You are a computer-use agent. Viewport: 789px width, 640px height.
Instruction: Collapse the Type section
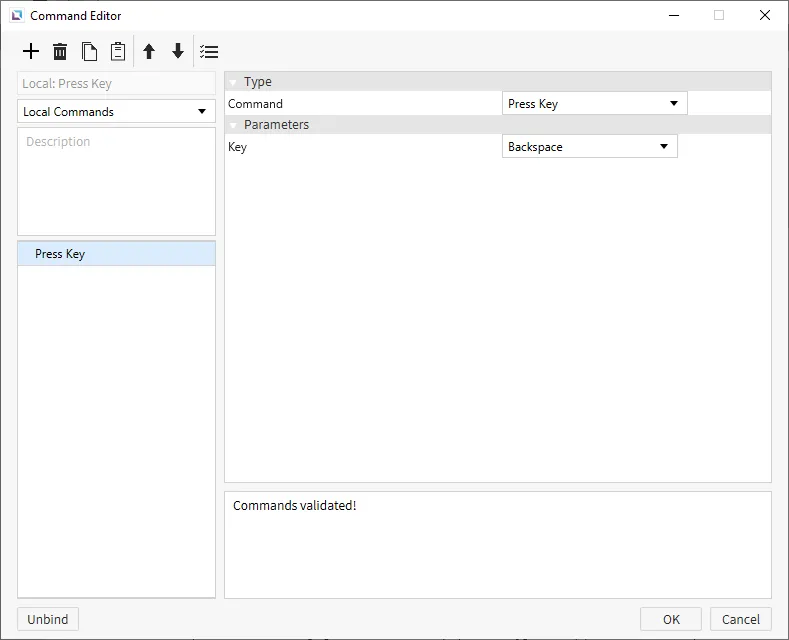pyautogui.click(x=233, y=82)
